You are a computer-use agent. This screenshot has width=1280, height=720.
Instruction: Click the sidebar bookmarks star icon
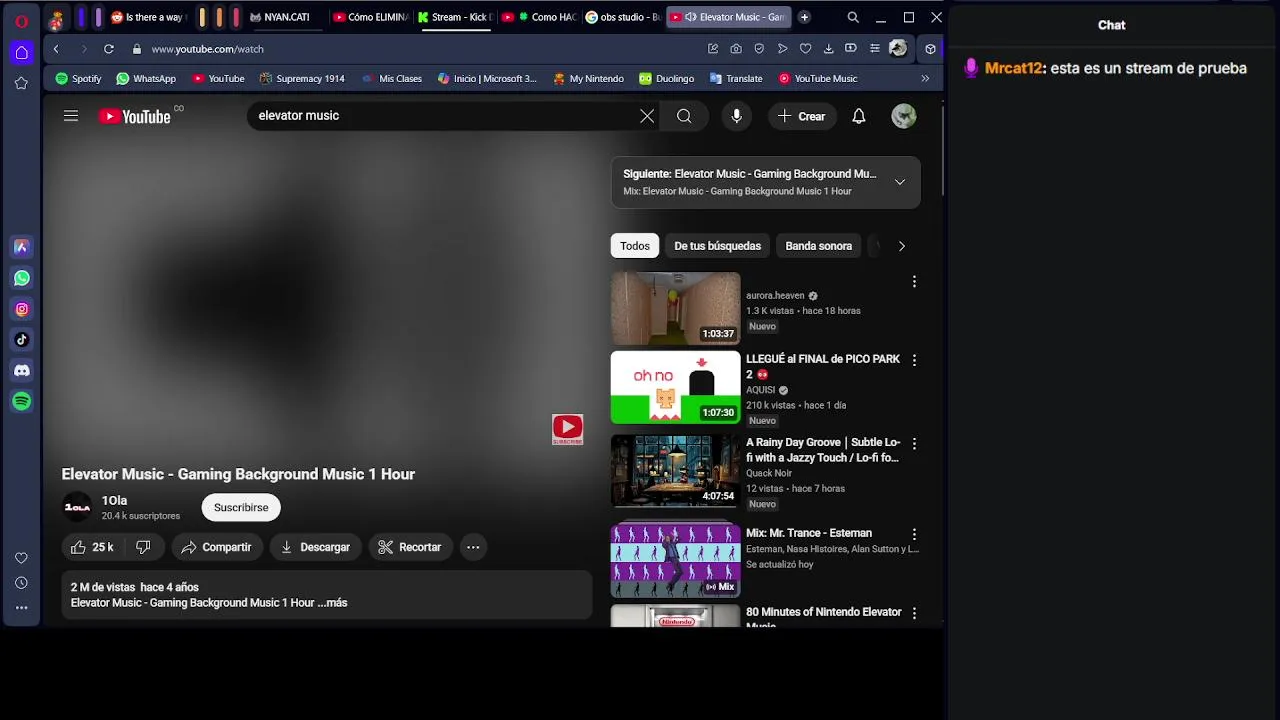21,83
